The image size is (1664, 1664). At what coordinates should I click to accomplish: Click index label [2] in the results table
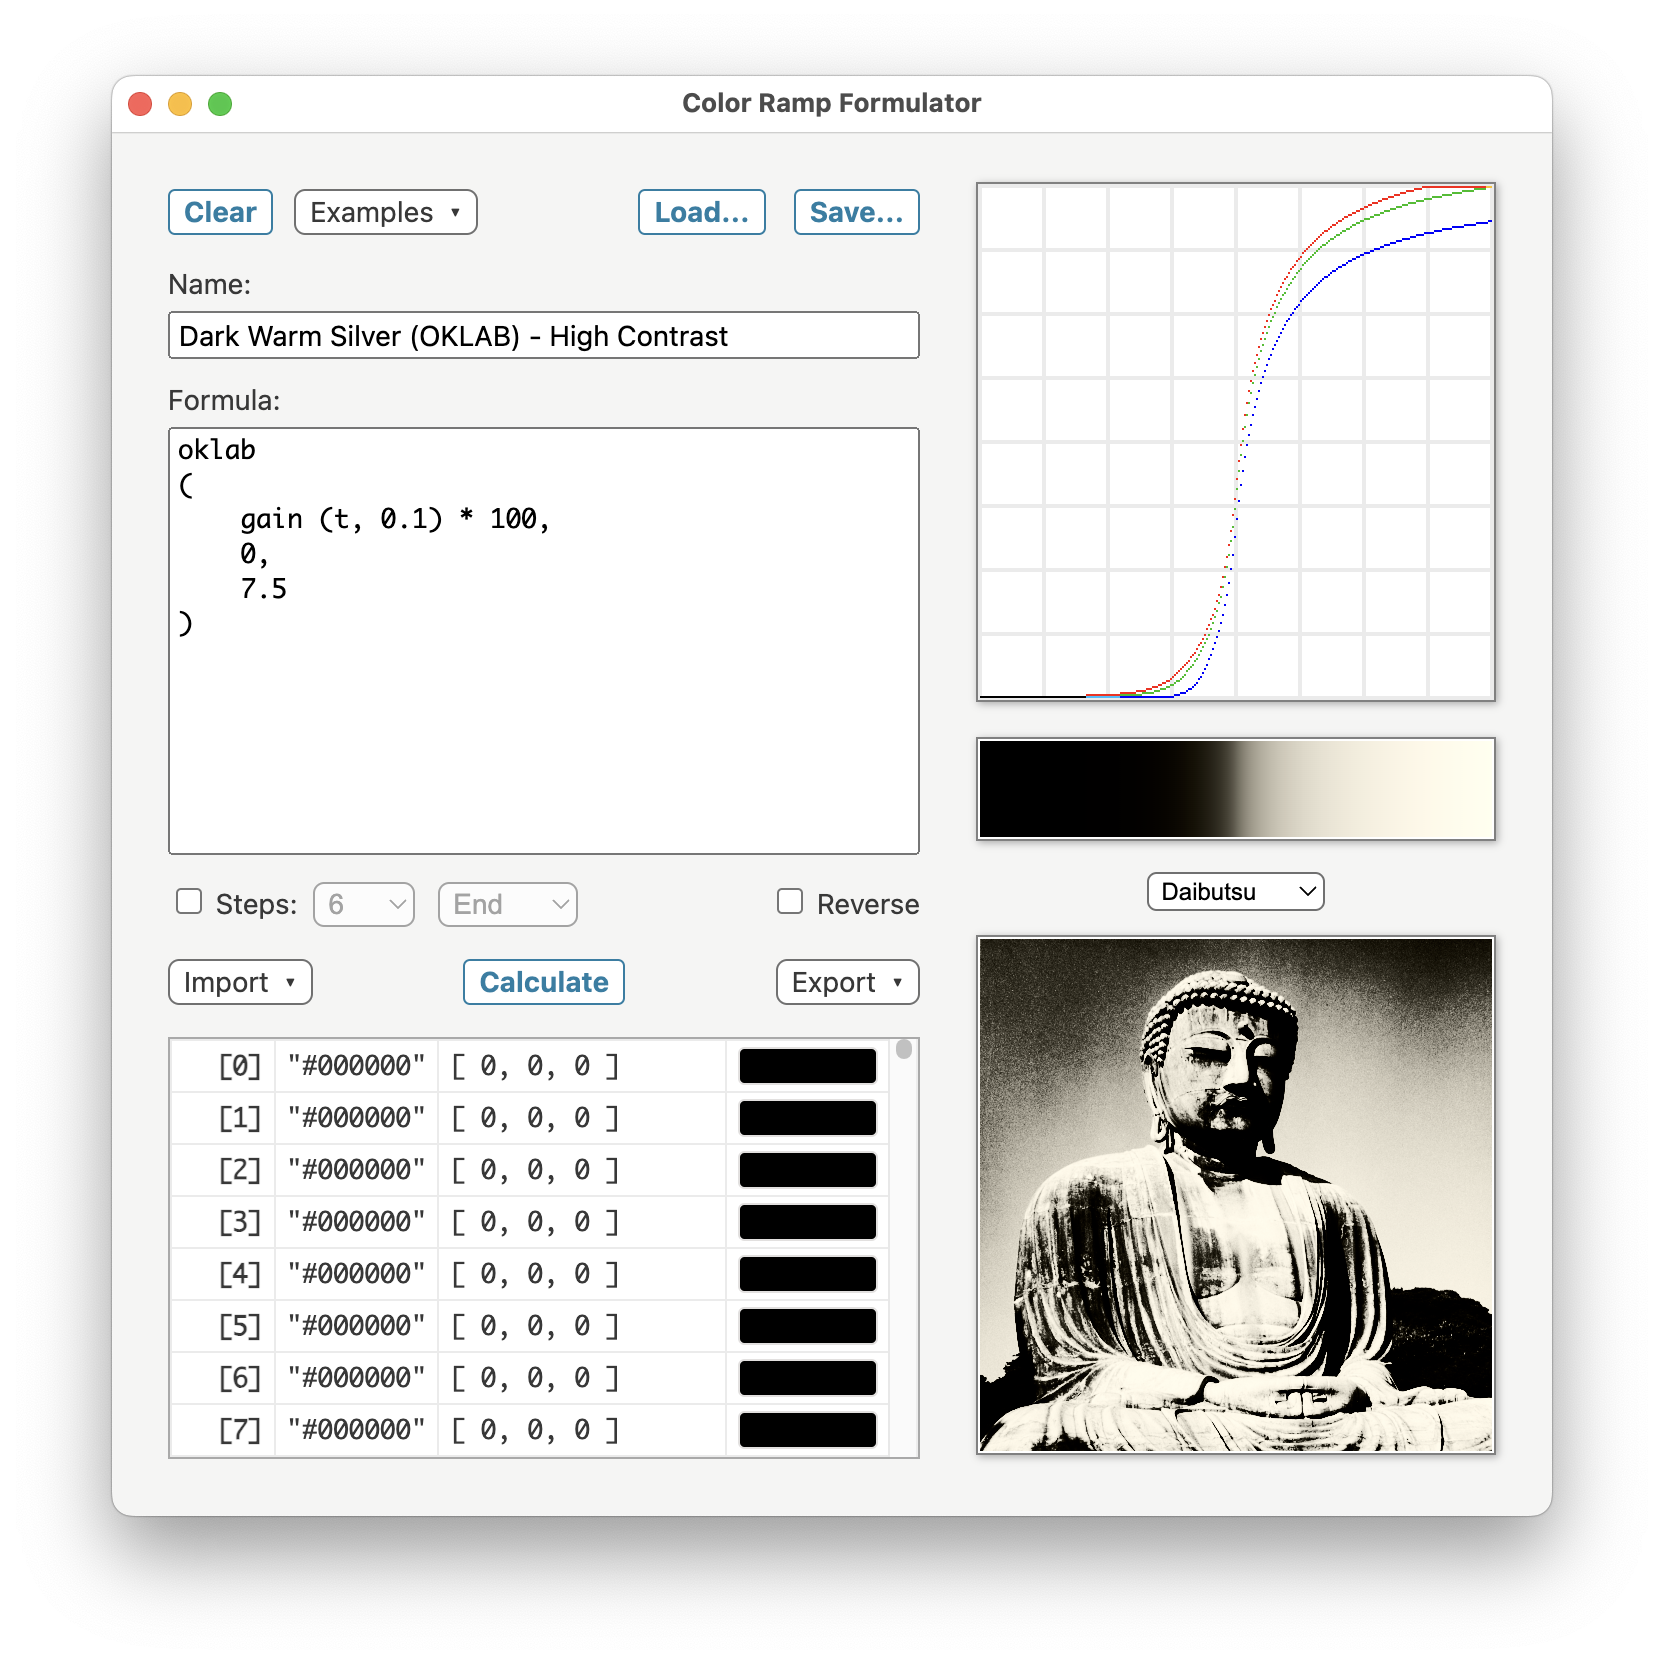coord(240,1170)
